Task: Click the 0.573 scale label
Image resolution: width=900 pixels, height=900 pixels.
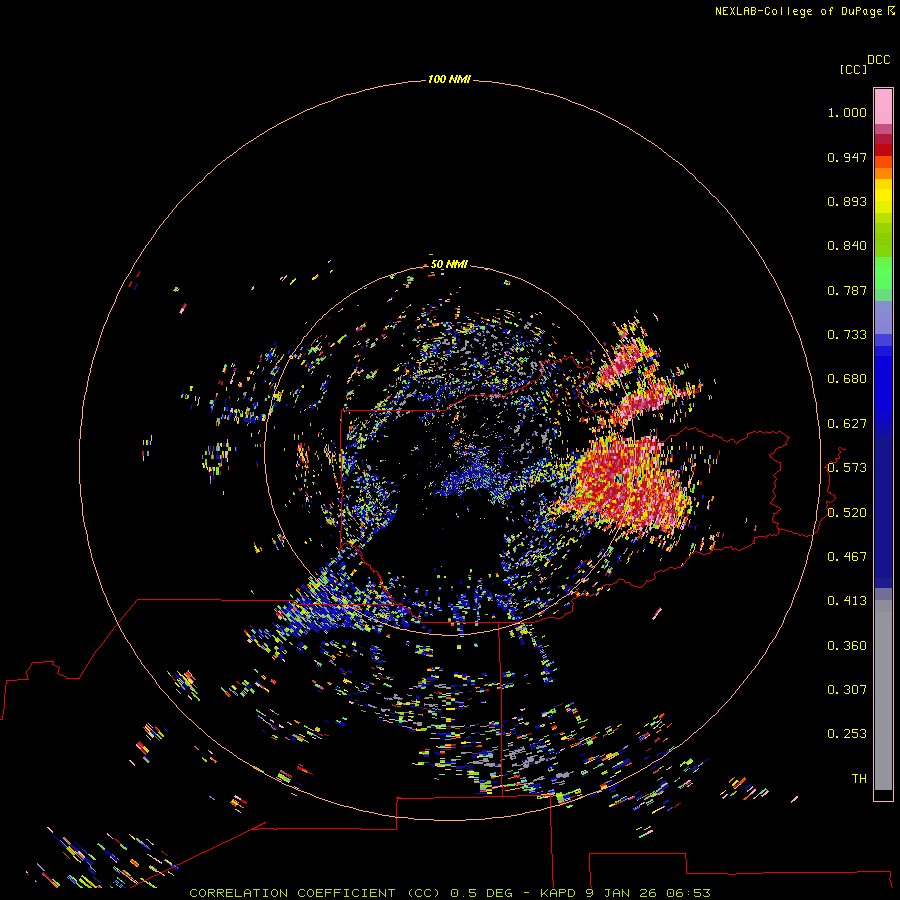Action: pos(847,468)
